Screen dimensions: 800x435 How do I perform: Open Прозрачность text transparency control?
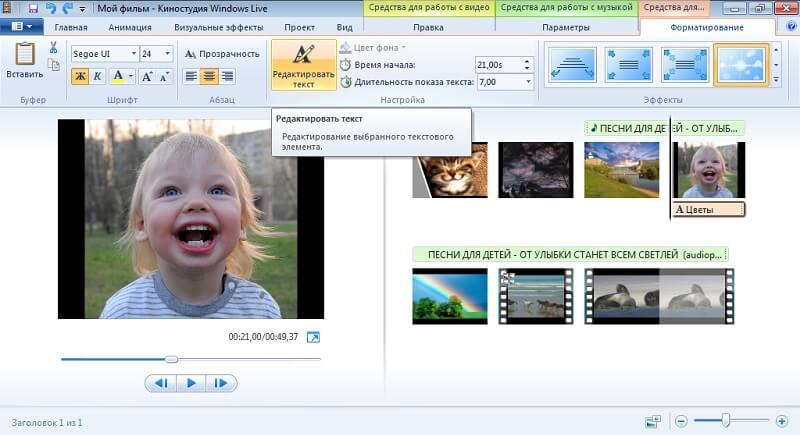(x=222, y=54)
